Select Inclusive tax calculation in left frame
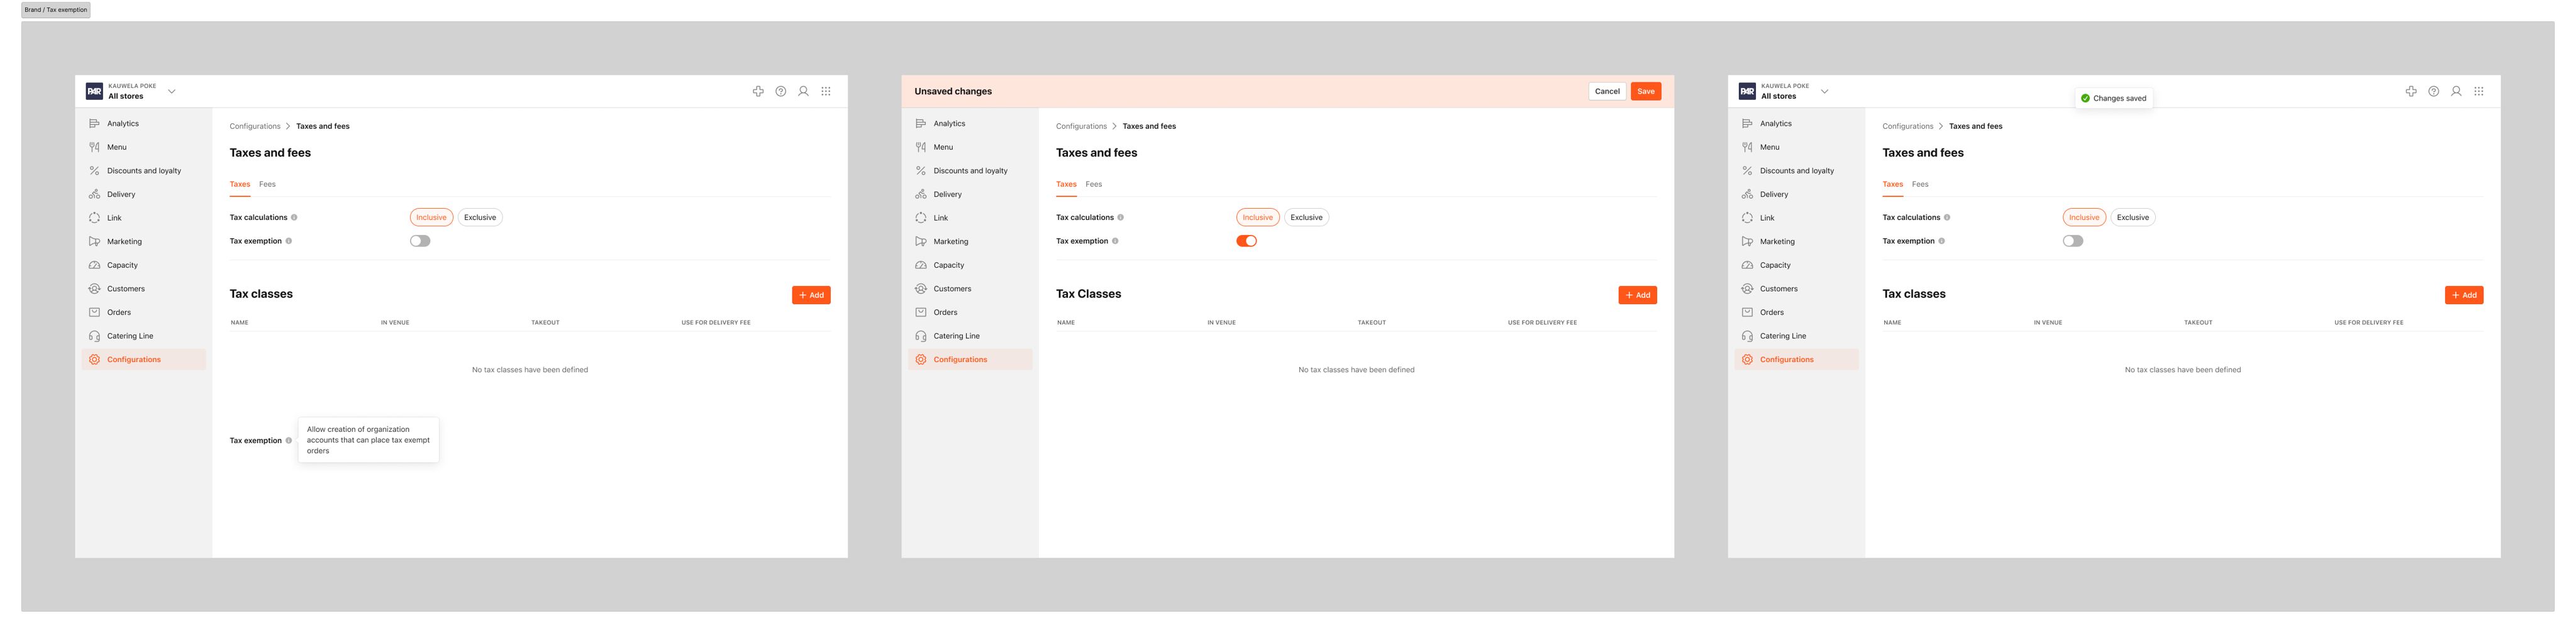 432,217
